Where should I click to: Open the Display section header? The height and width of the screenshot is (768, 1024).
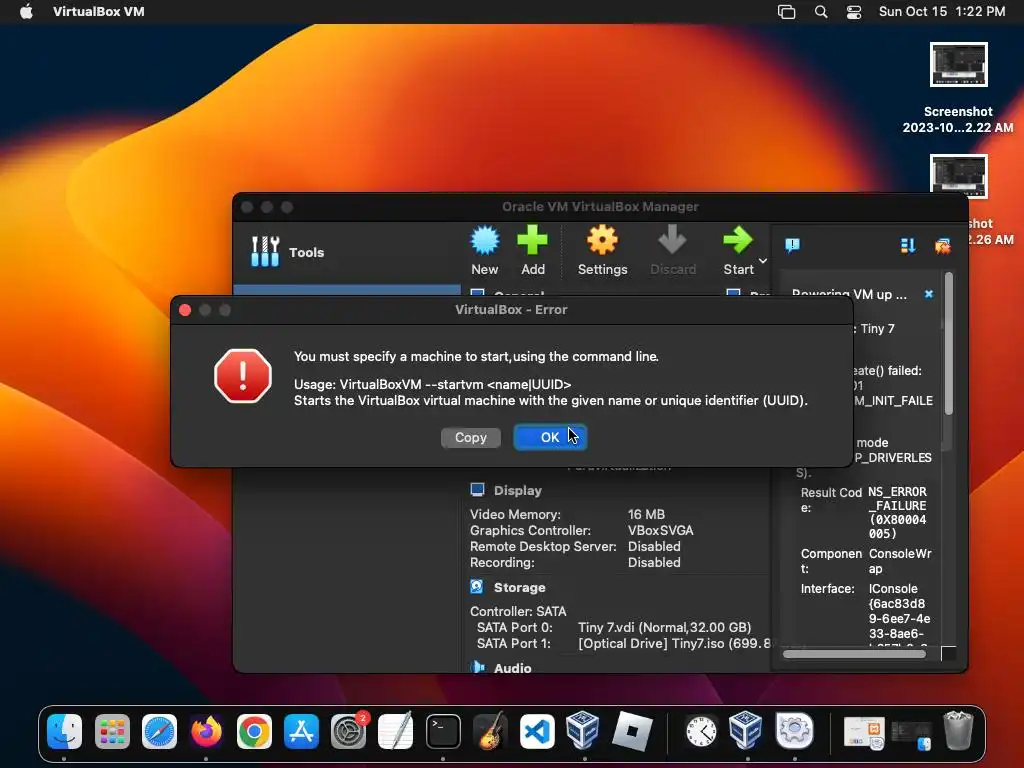tap(517, 490)
